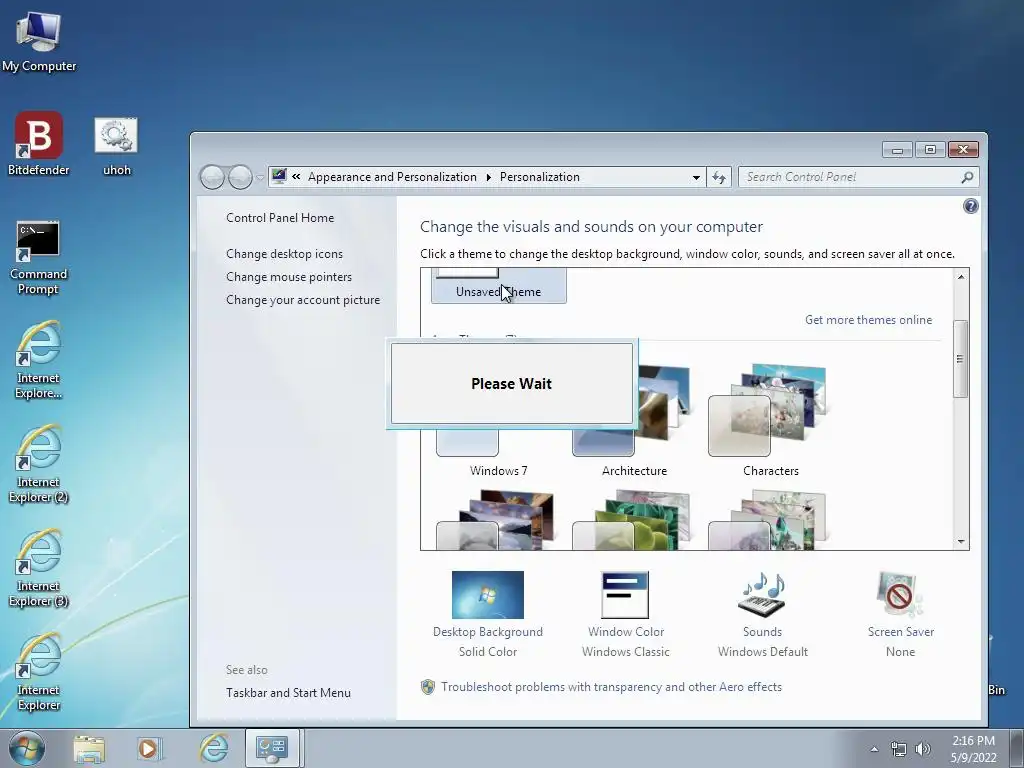The height and width of the screenshot is (768, 1024).
Task: Launch Bitdefender from the desktop
Action: [39, 143]
